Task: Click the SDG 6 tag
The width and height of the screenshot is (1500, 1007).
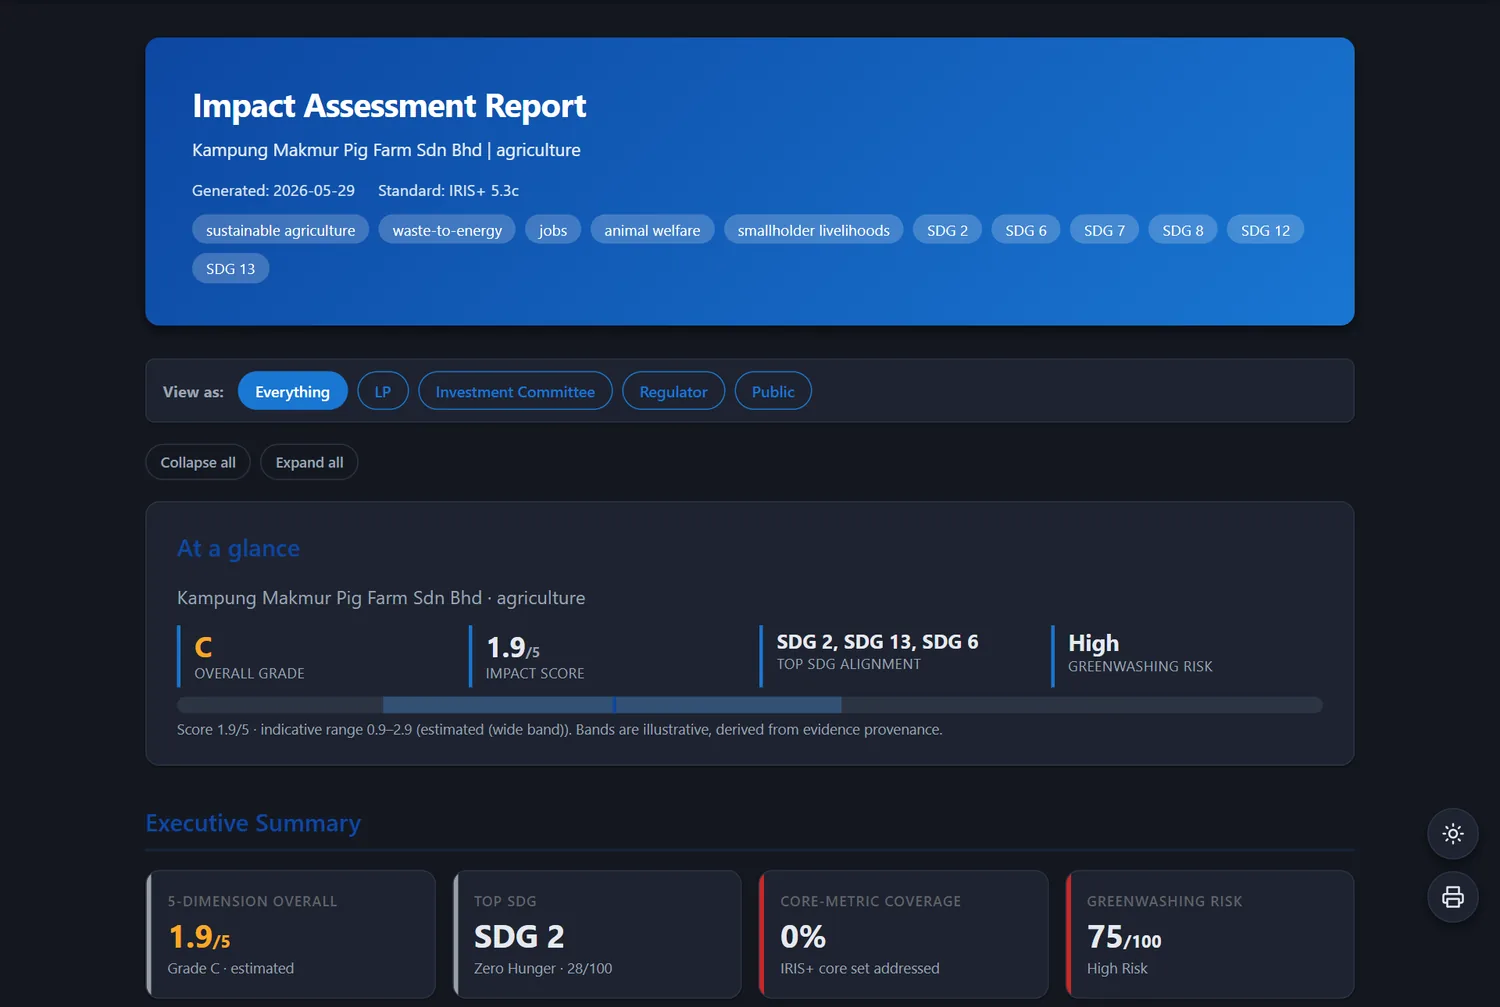Action: 1026,230
